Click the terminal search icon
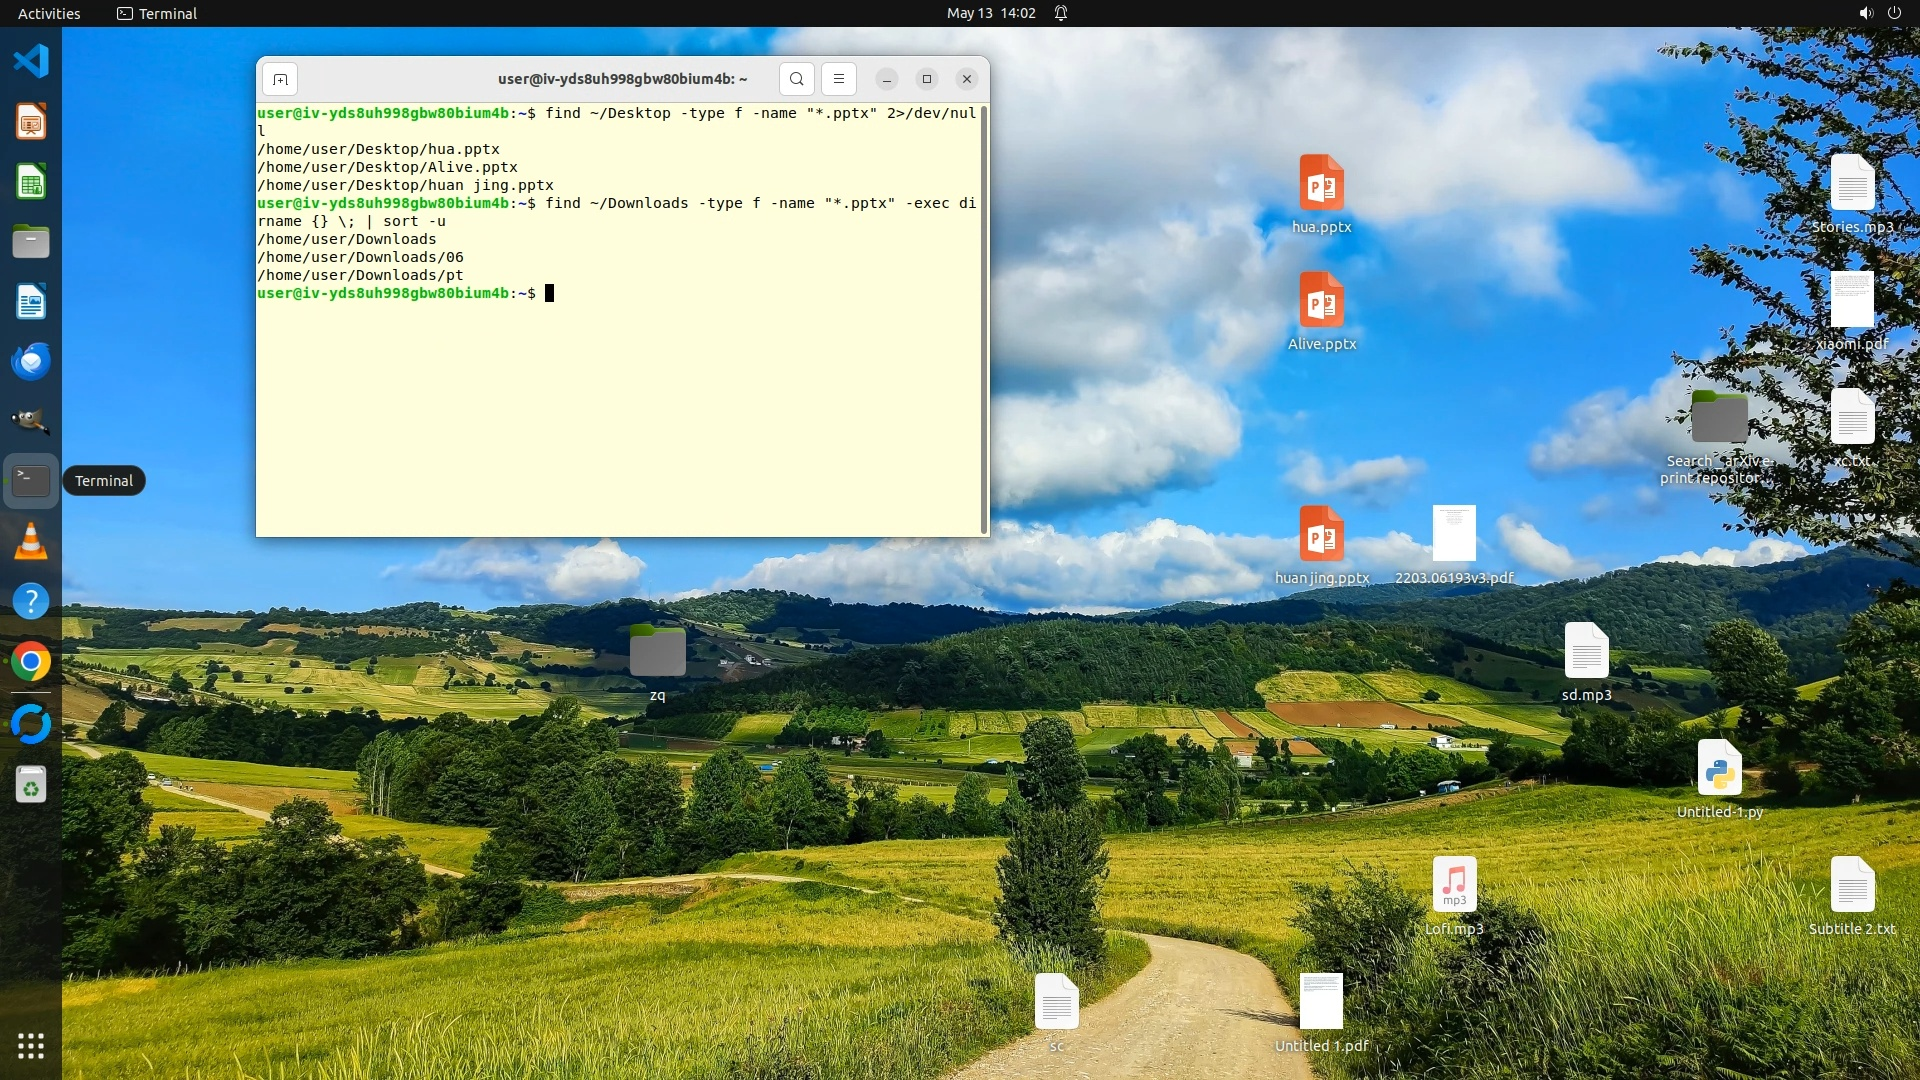The height and width of the screenshot is (1080, 1920). [x=796, y=79]
